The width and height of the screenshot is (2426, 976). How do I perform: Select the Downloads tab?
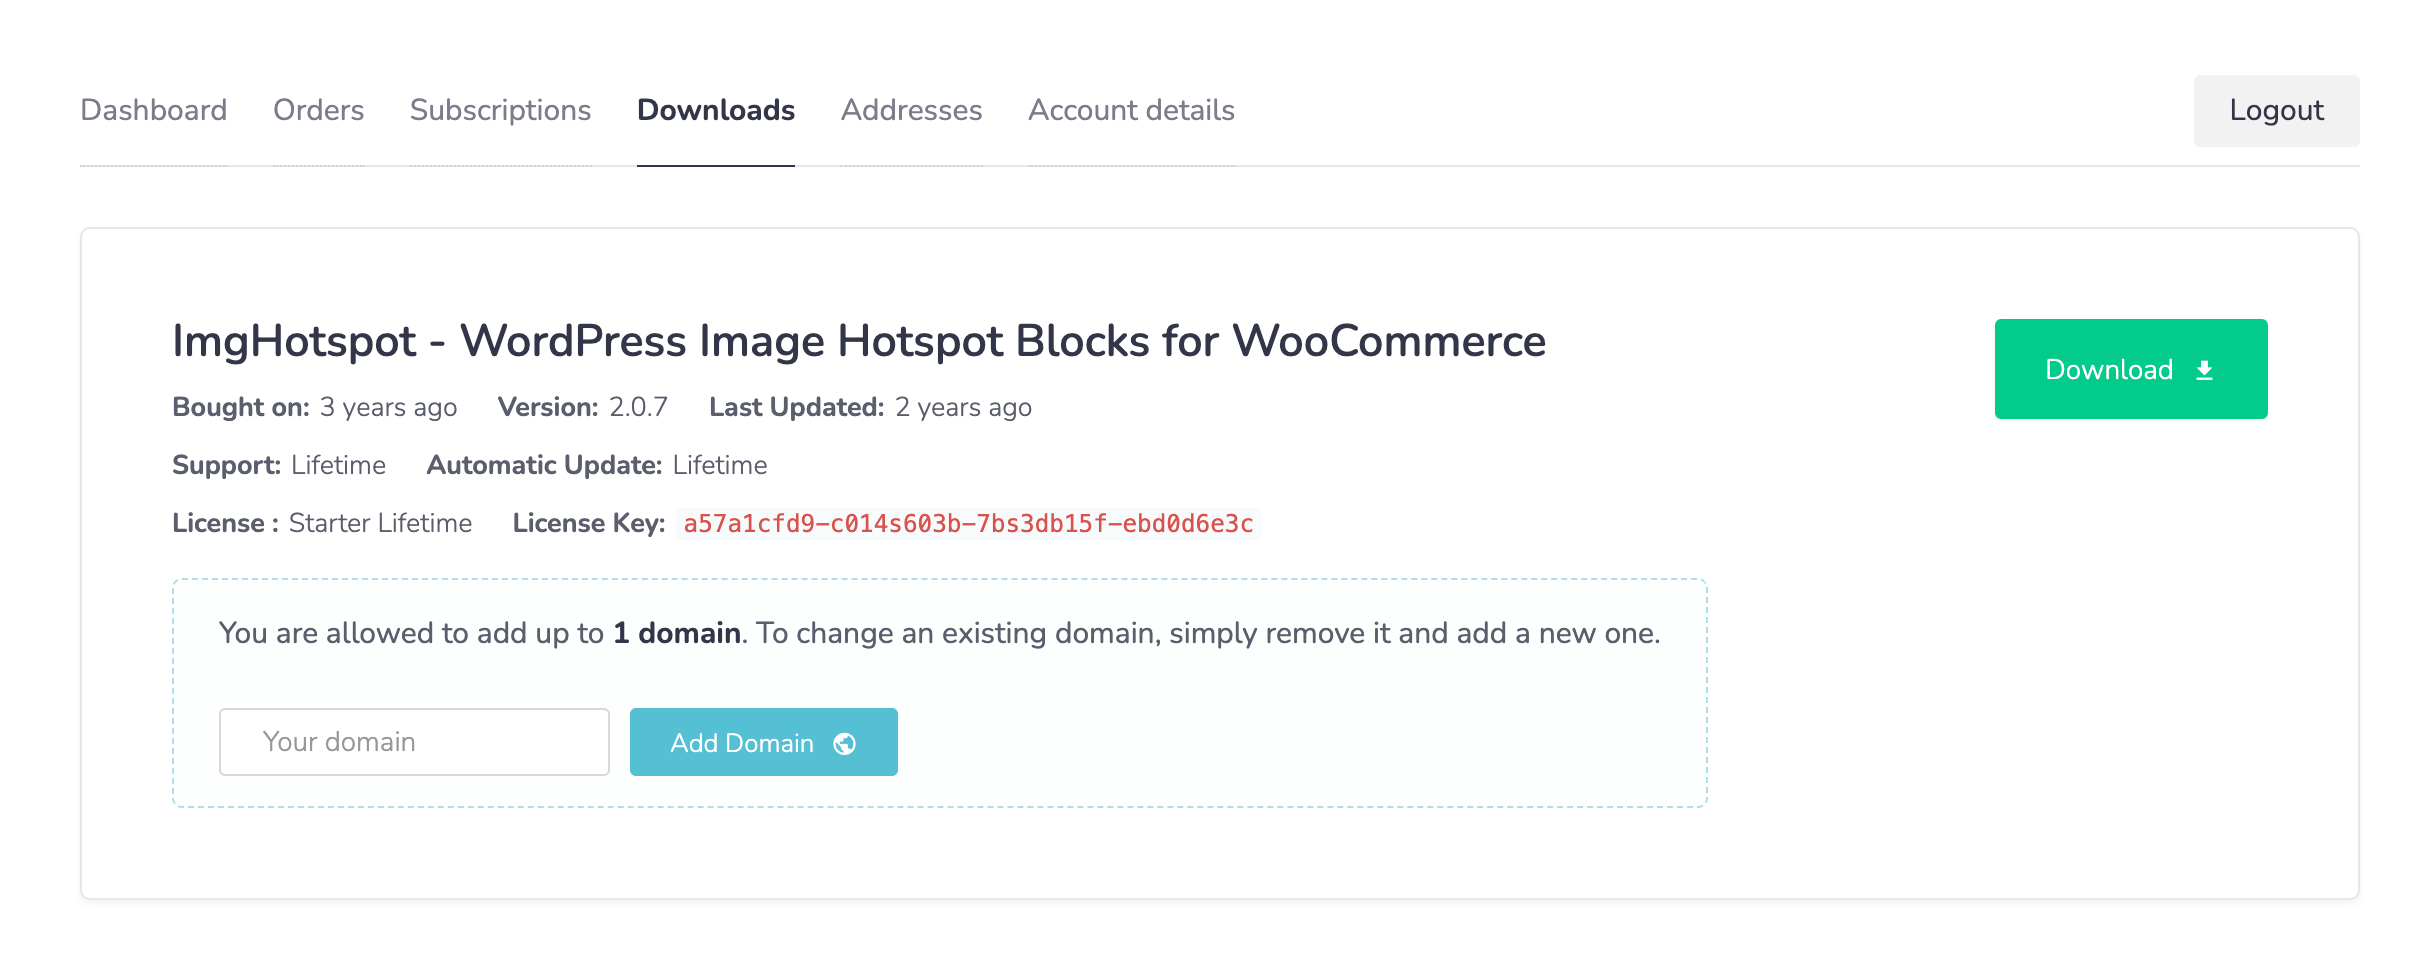716,110
